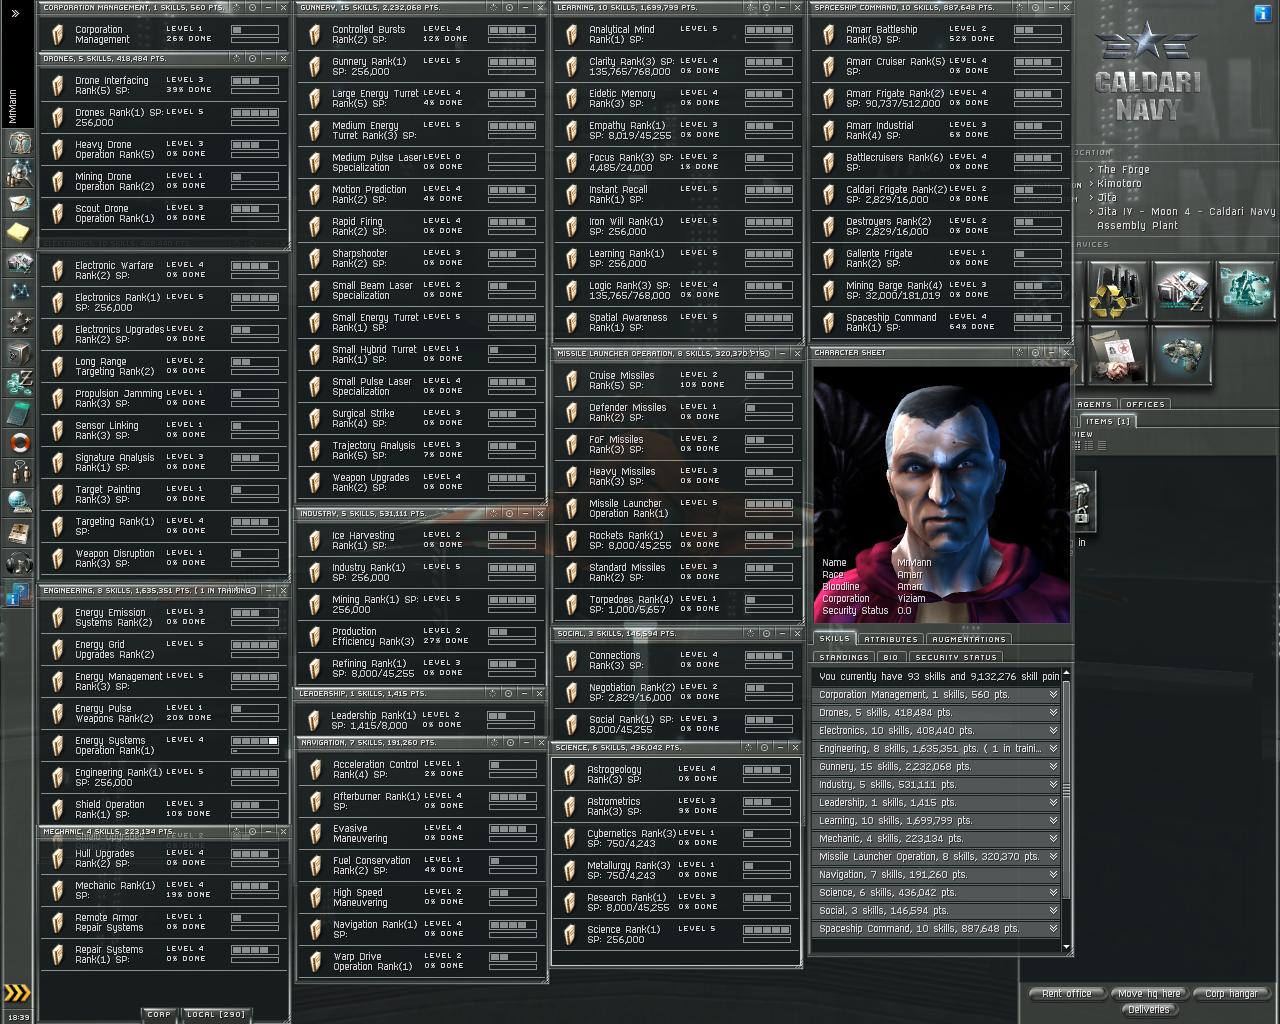This screenshot has height=1024, width=1280.
Task: Open the ship wreck station service icon
Action: [1182, 355]
